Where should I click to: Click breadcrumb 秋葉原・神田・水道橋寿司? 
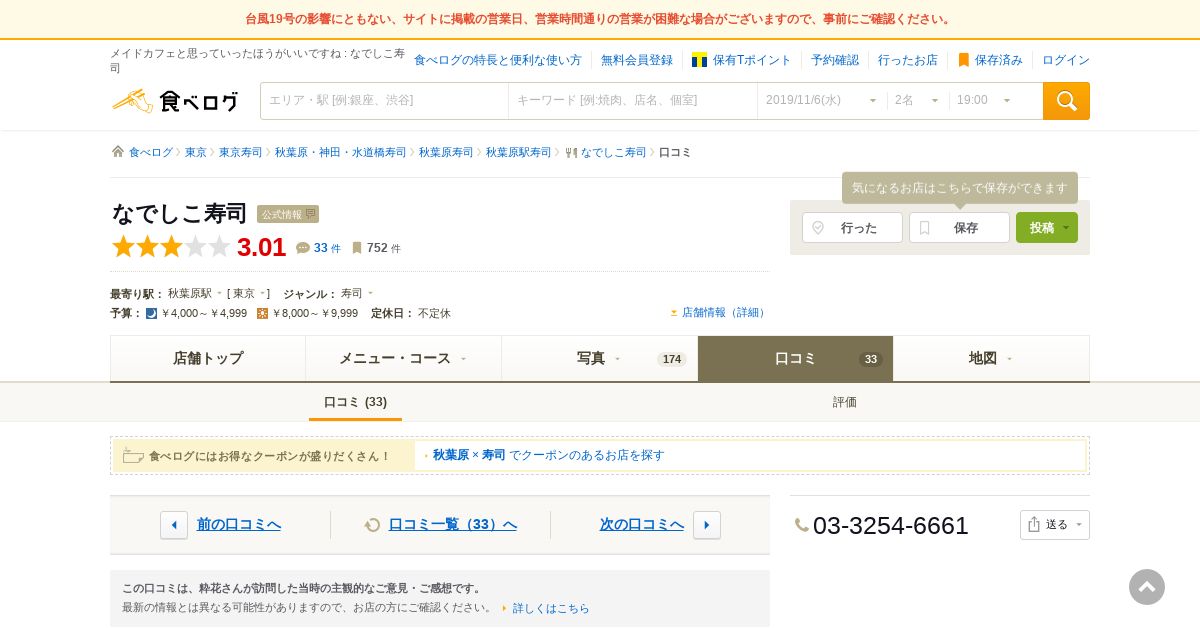click(340, 152)
